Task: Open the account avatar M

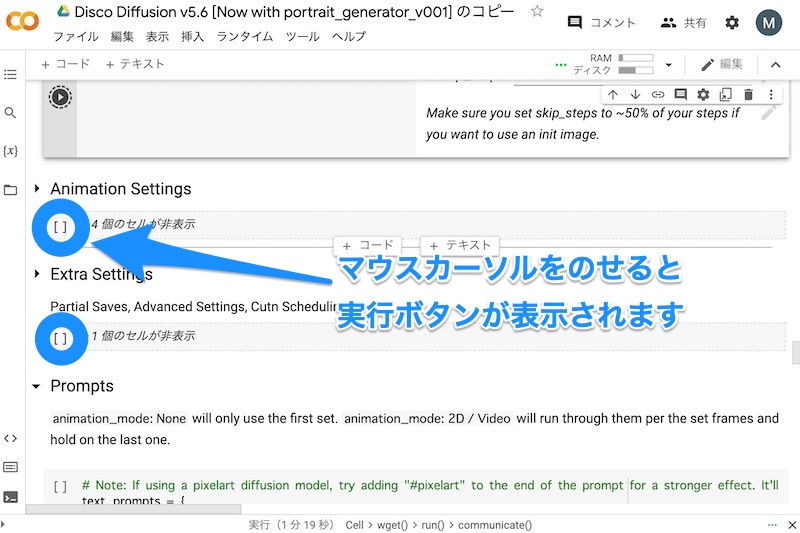Action: coord(769,22)
